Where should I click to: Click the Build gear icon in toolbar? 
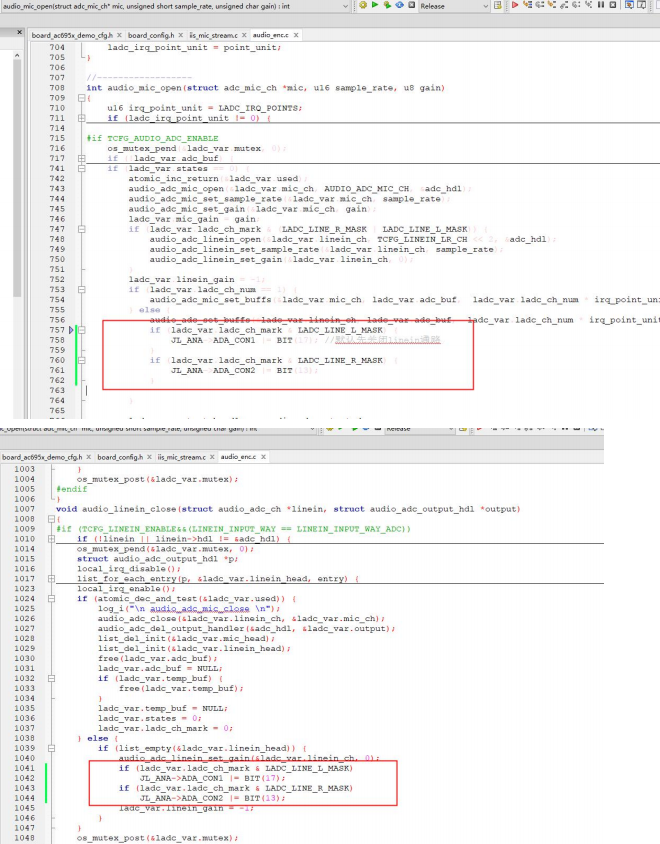(x=363, y=5)
